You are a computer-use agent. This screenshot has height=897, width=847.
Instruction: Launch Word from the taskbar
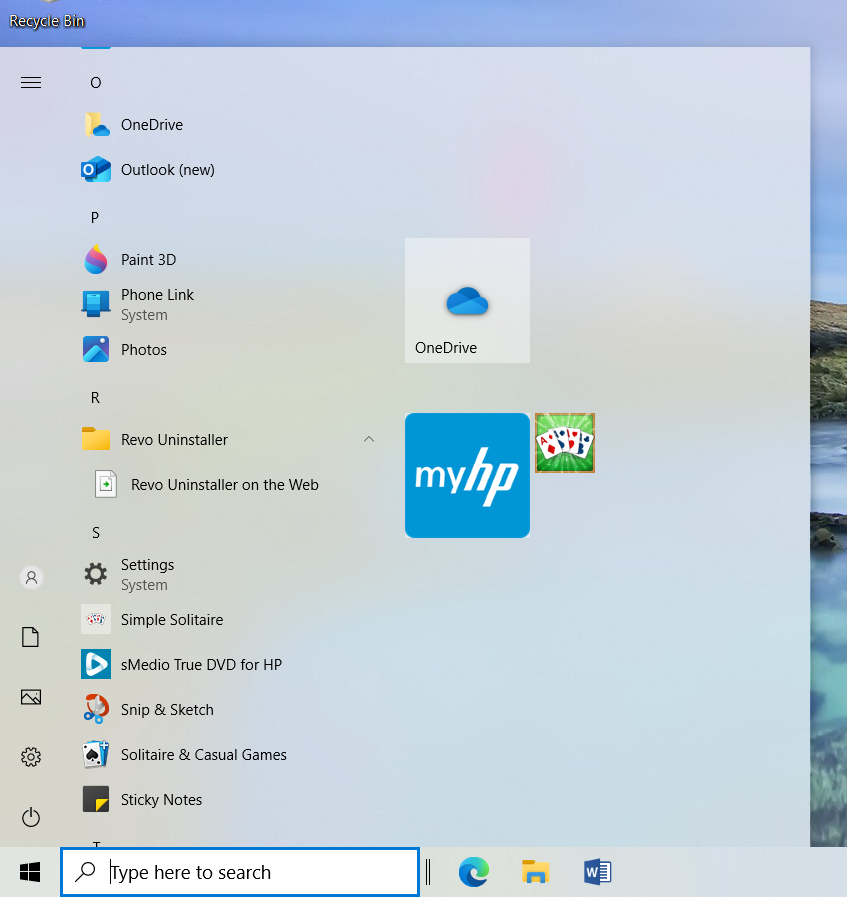click(x=598, y=872)
